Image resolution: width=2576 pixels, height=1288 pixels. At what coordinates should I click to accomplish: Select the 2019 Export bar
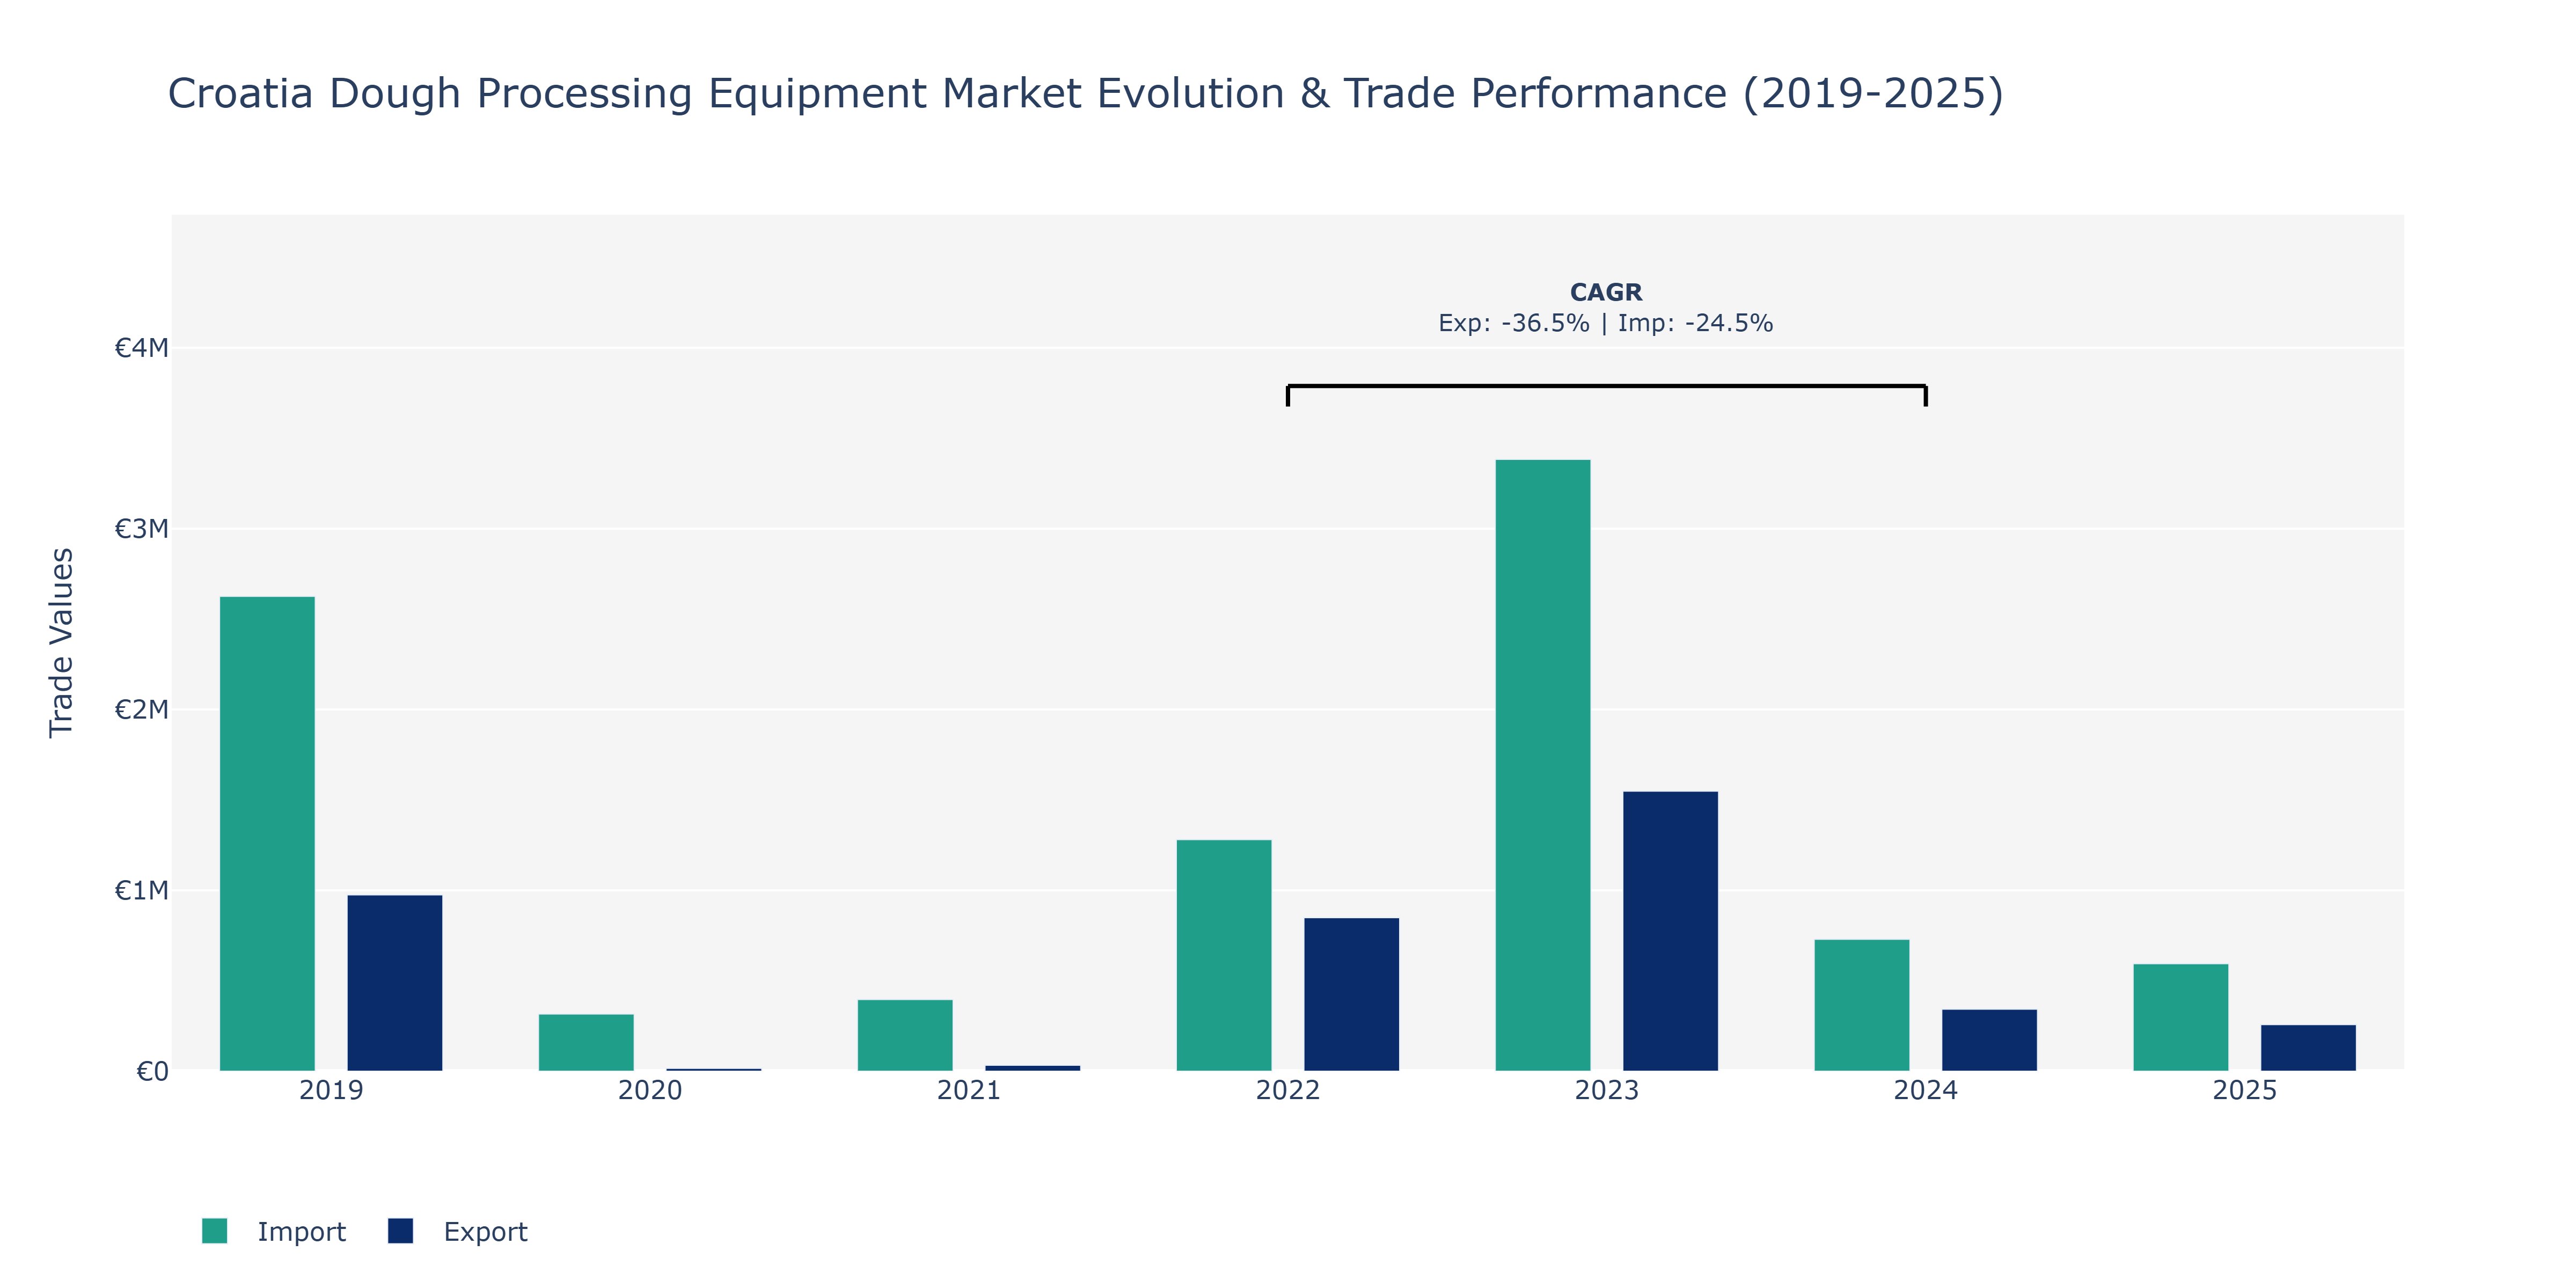395,983
